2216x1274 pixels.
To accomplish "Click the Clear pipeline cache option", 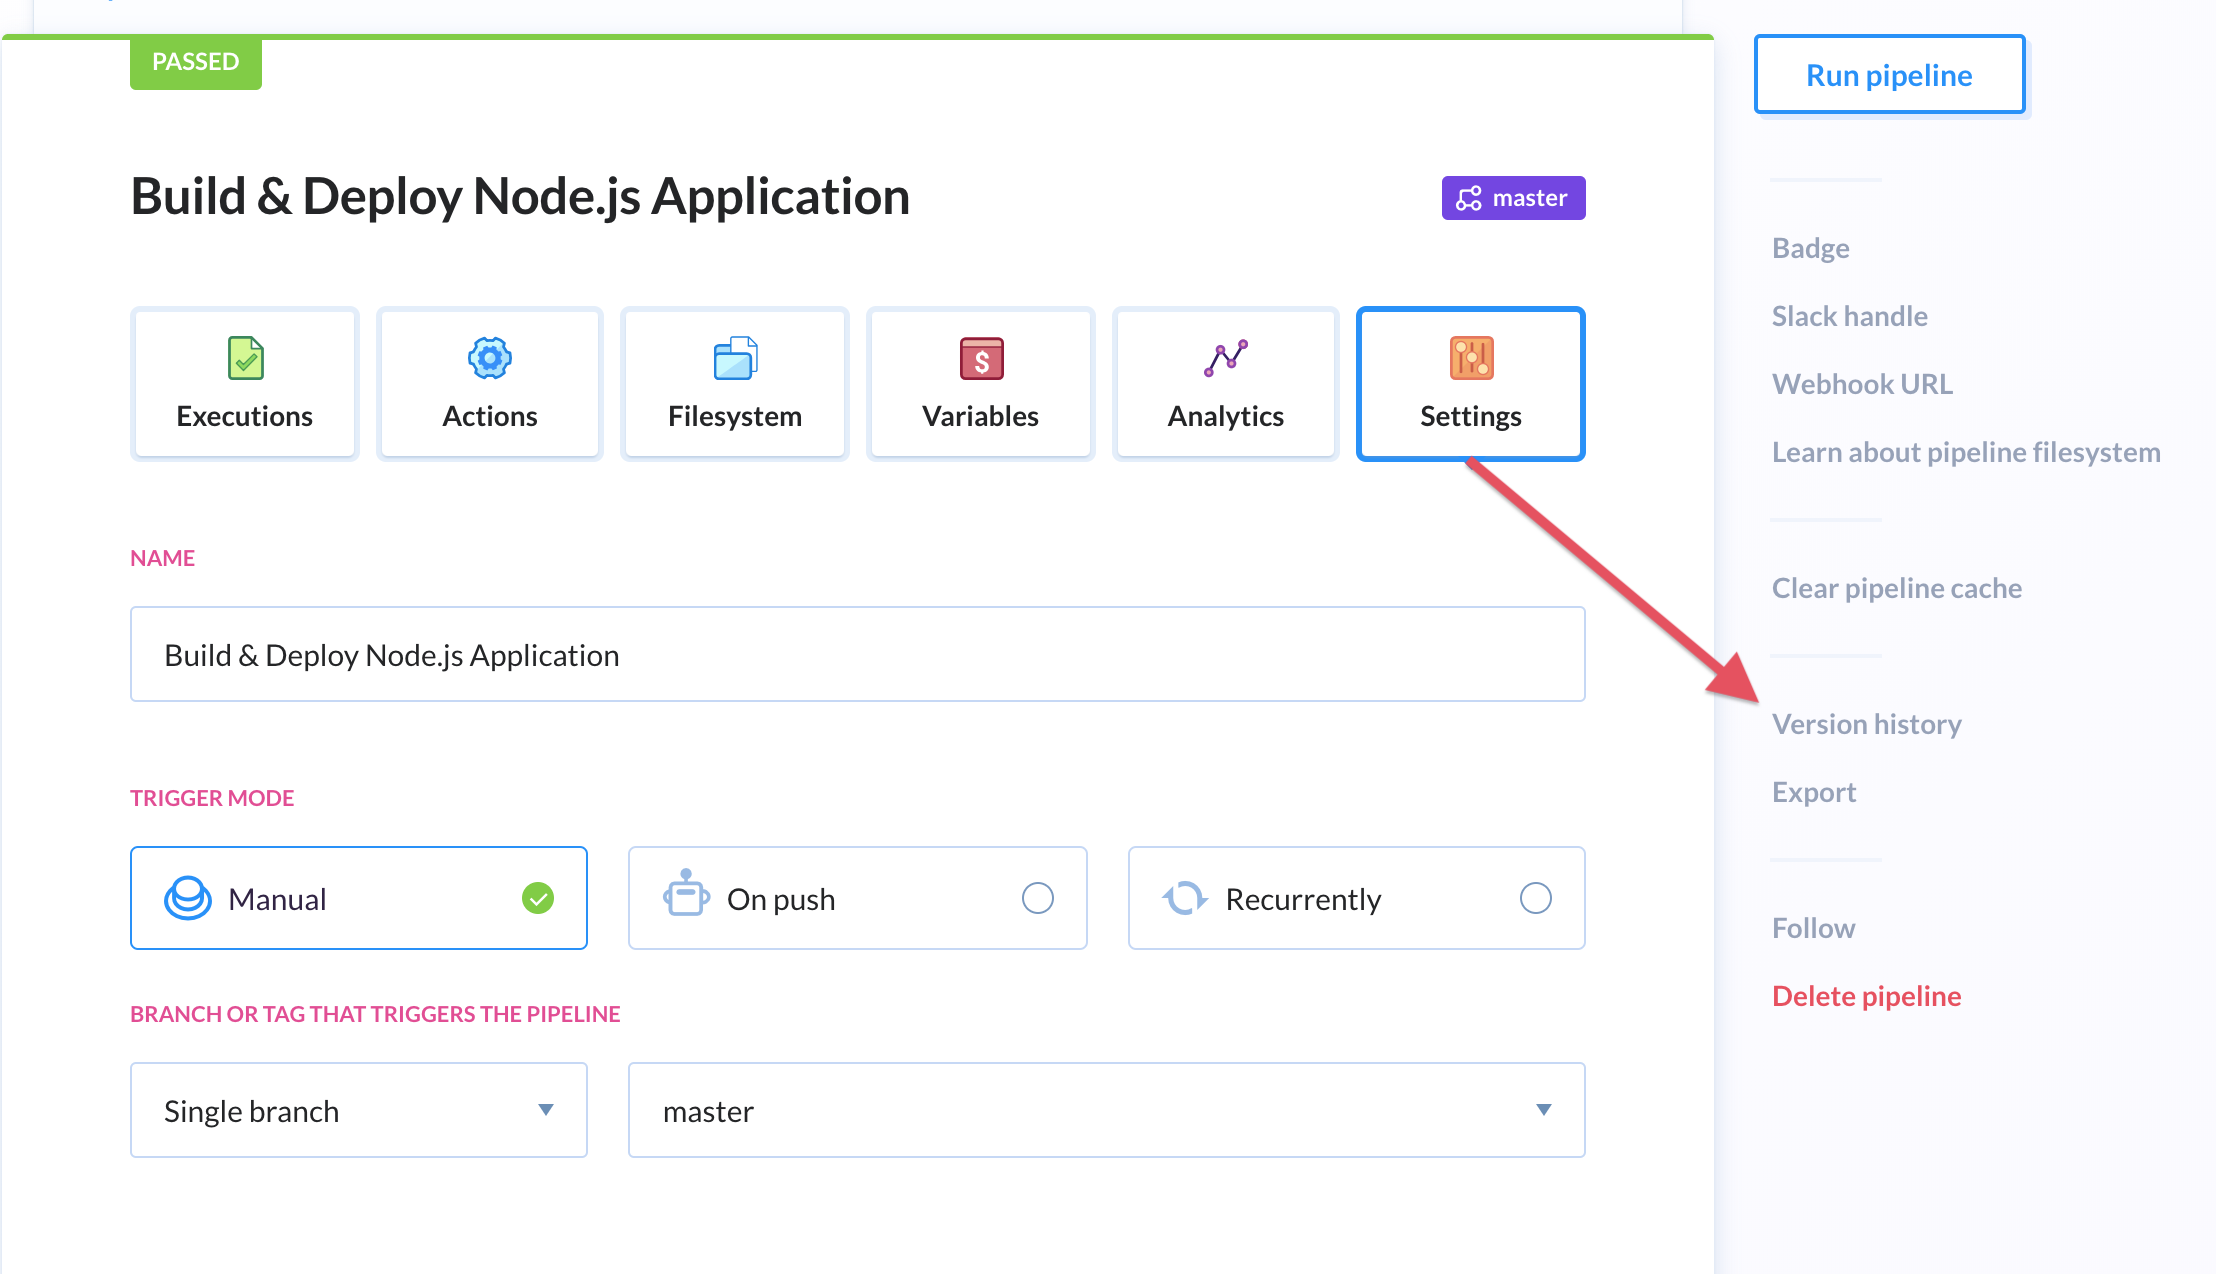I will pos(1898,586).
